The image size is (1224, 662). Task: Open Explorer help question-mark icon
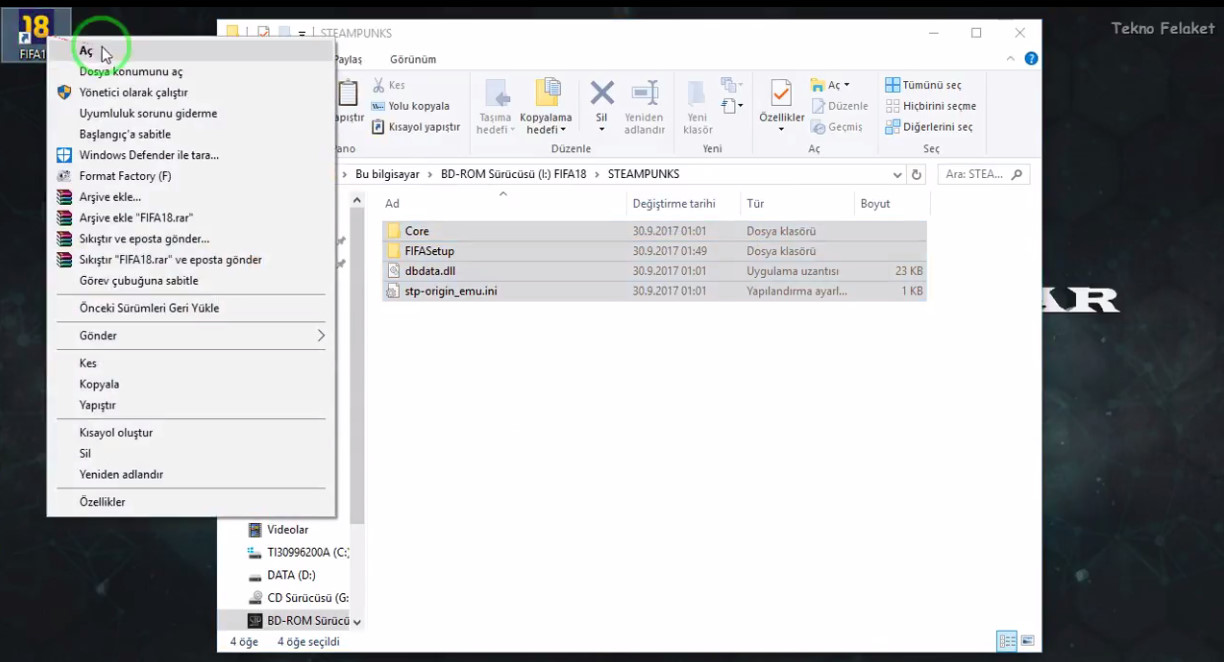(x=1031, y=59)
